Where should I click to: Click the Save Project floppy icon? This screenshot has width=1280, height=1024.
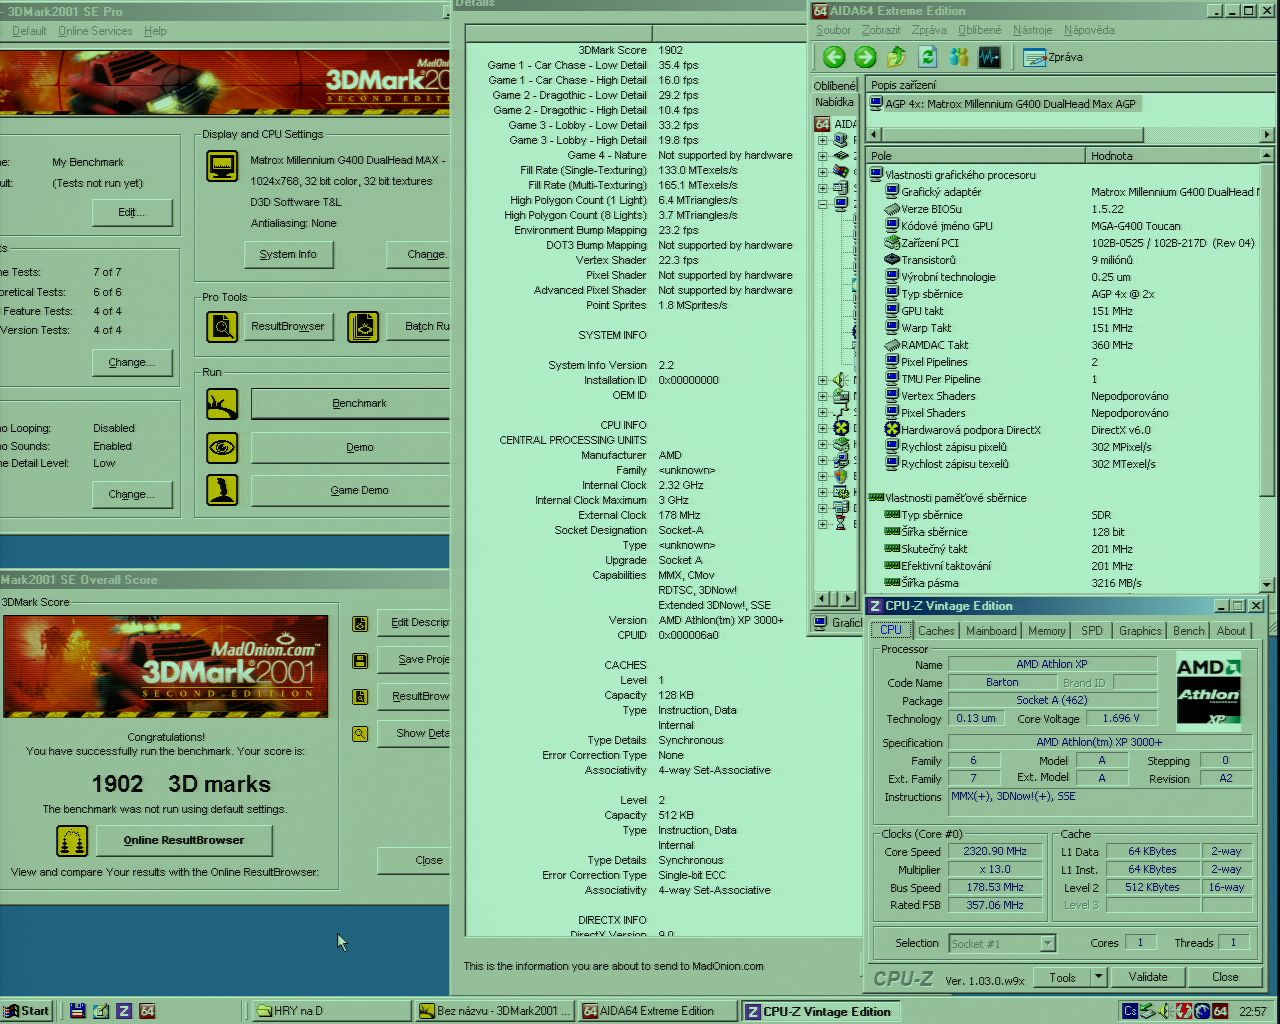tap(360, 660)
